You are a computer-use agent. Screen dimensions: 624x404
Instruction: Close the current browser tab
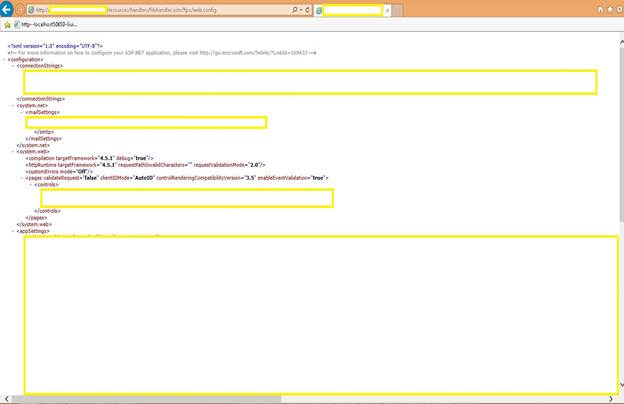(x=387, y=10)
